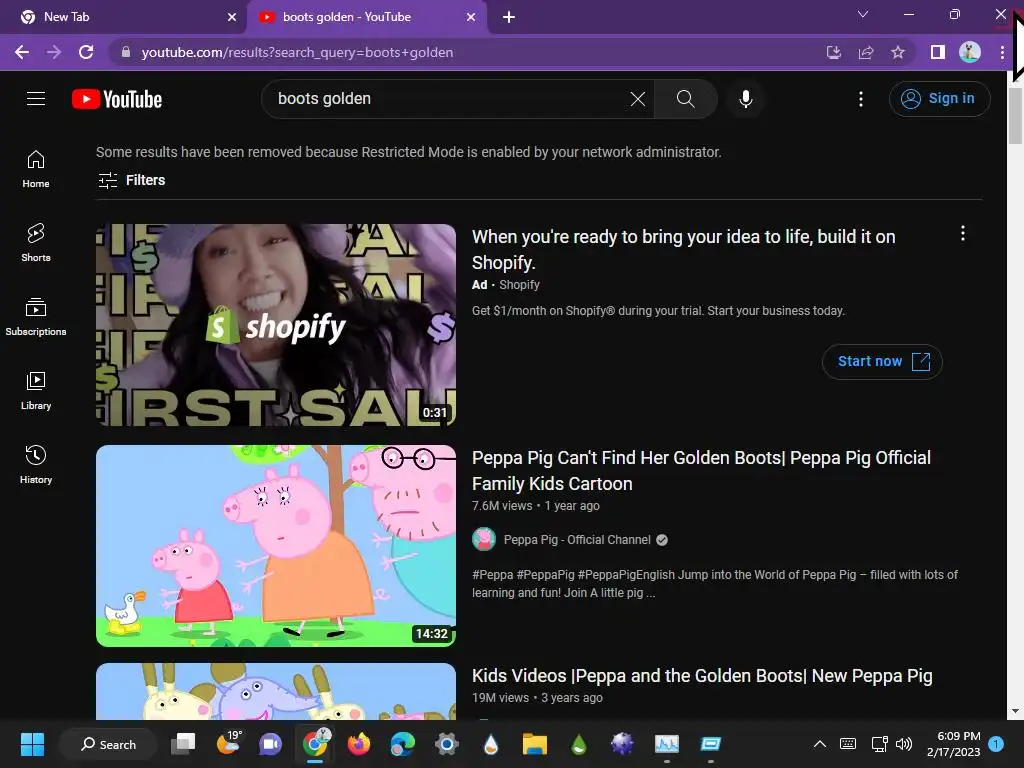The height and width of the screenshot is (768, 1024).
Task: Open the Chrome three-dot menu
Action: [1002, 52]
